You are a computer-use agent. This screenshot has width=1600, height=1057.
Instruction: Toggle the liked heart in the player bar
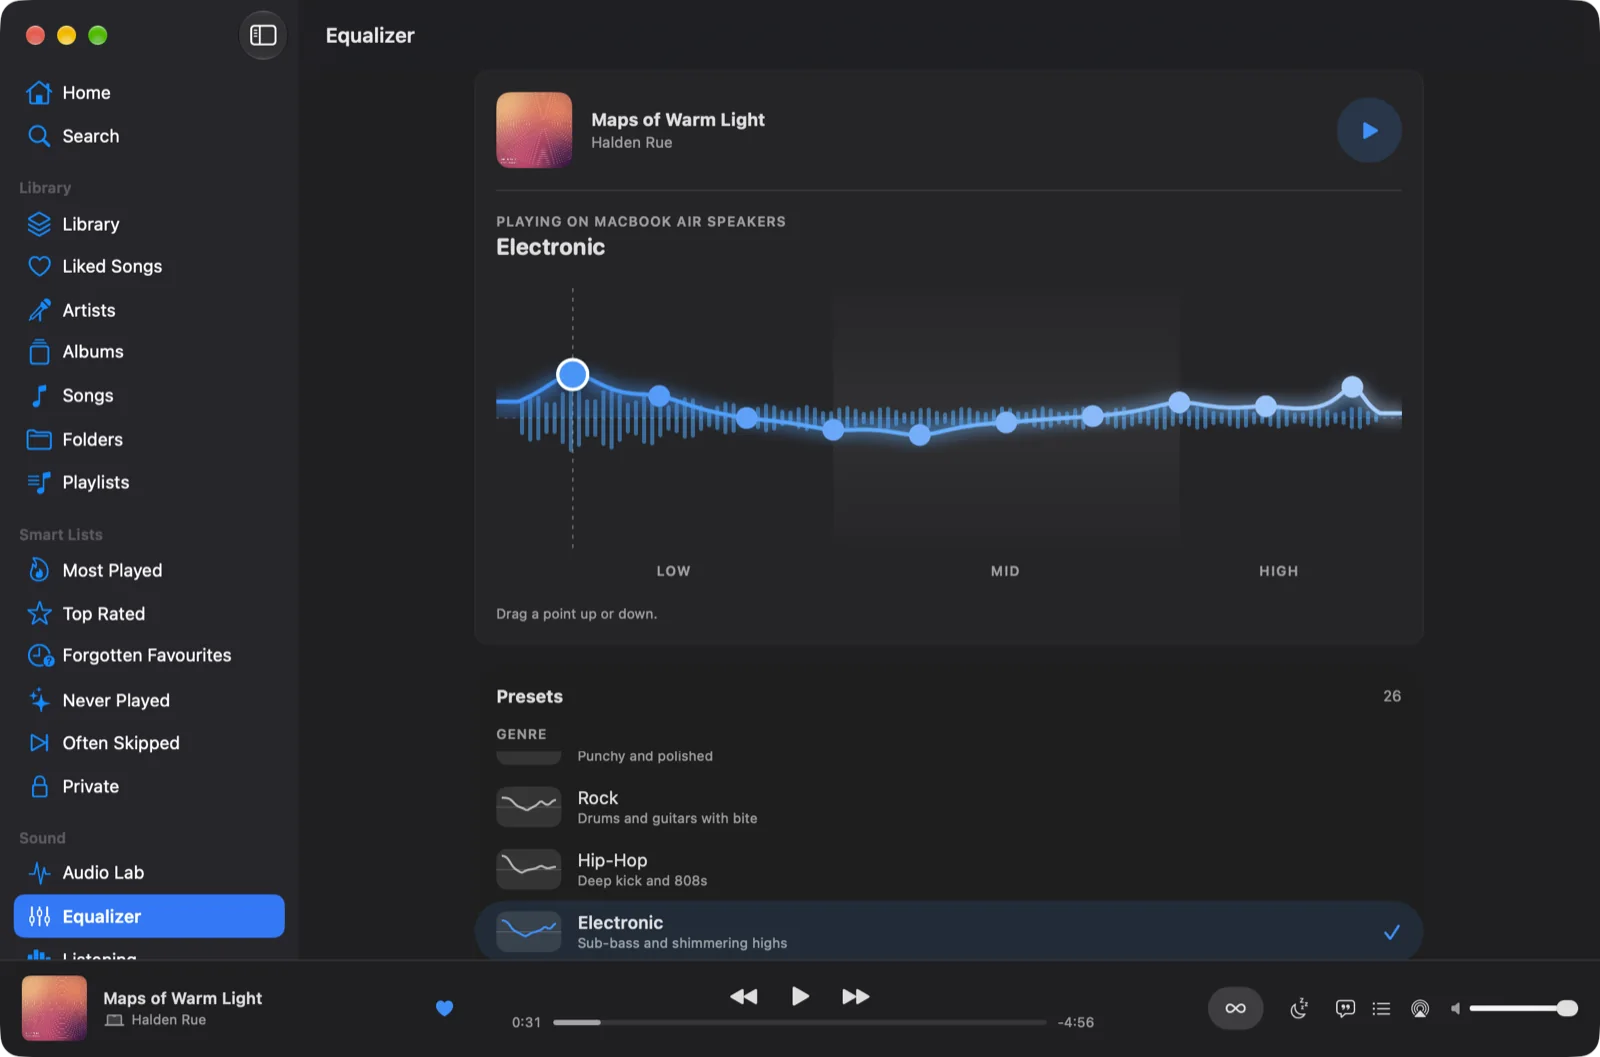[x=445, y=1008]
